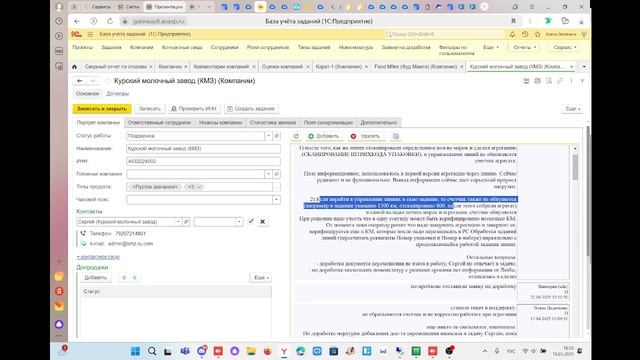Go back in the browser
Image resolution: width=640 pixels, height=360 pixels.
pyautogui.click(x=77, y=21)
